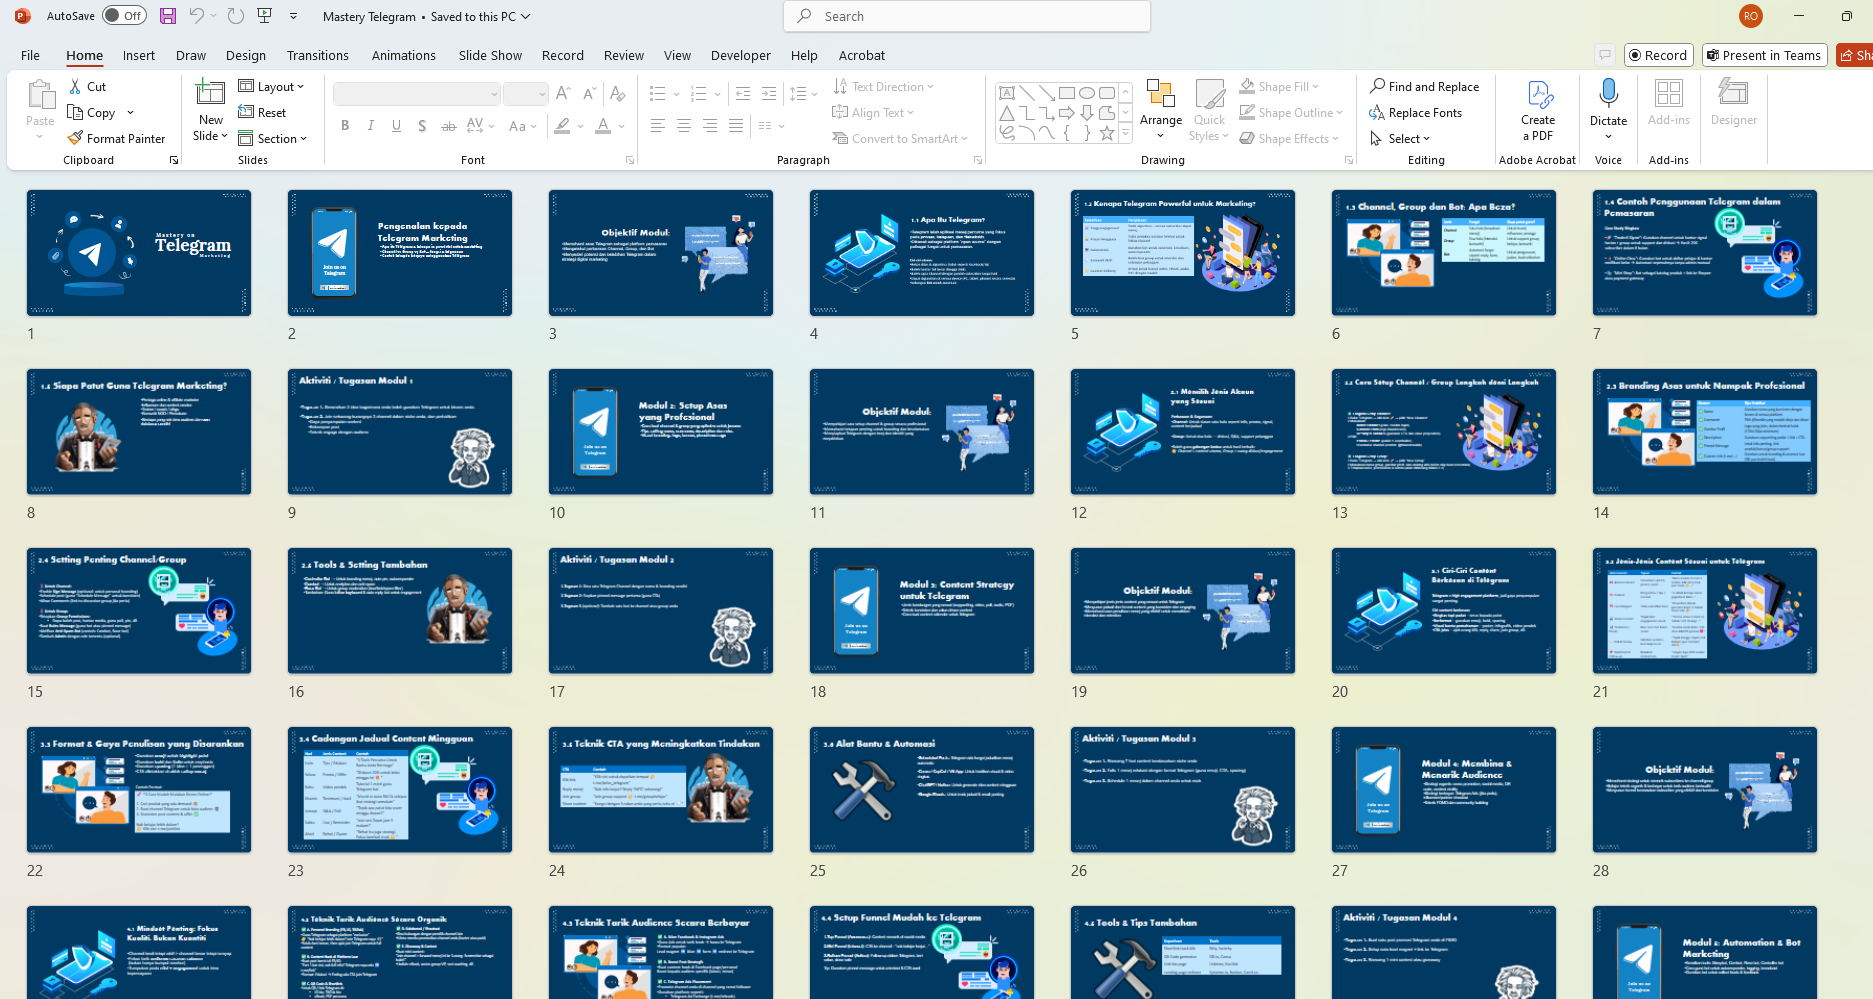Screen dimensions: 1873x999
Task: Select the oval shape in gallery
Action: (1087, 93)
